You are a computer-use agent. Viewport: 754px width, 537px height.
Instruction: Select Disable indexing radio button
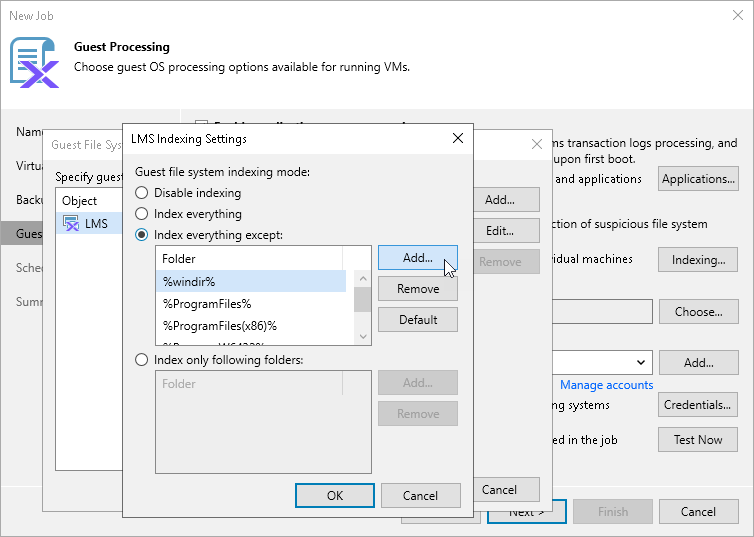point(142,193)
